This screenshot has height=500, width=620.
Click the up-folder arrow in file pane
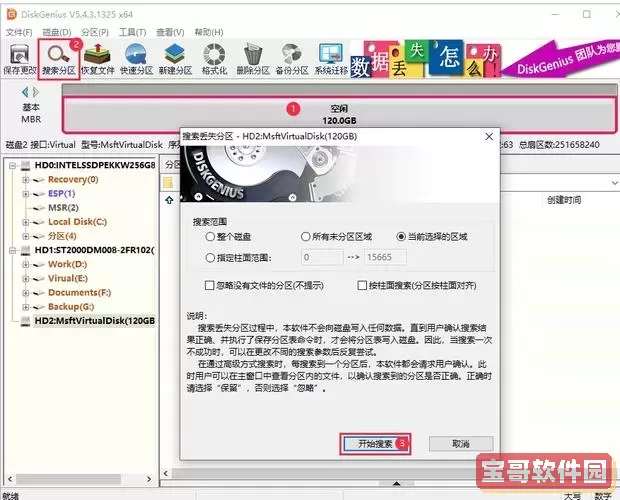(170, 200)
